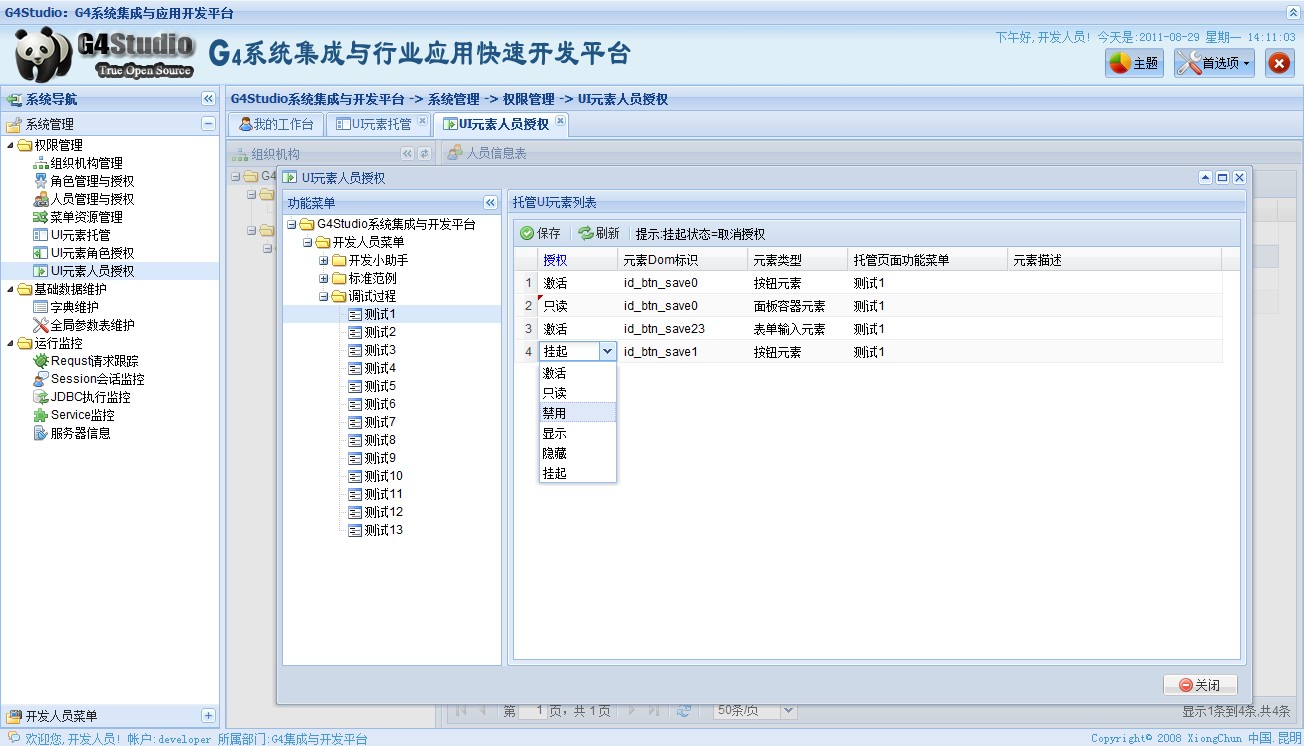The width and height of the screenshot is (1304, 746).
Task: Click the red exit icon in header
Action: click(1279, 63)
